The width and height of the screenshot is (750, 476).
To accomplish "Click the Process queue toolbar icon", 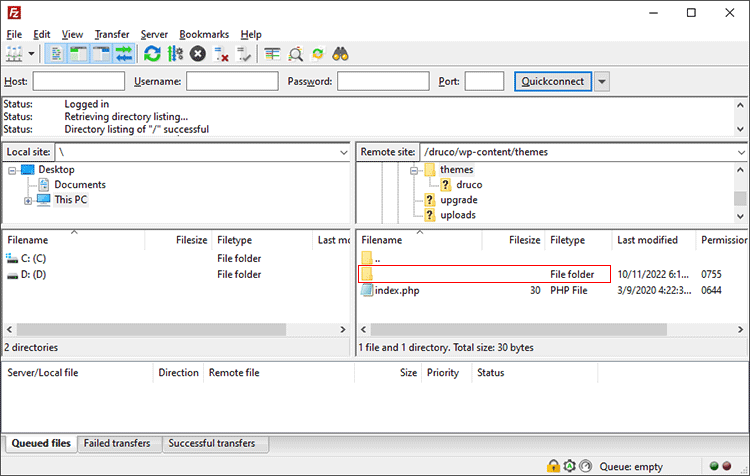I will [175, 54].
